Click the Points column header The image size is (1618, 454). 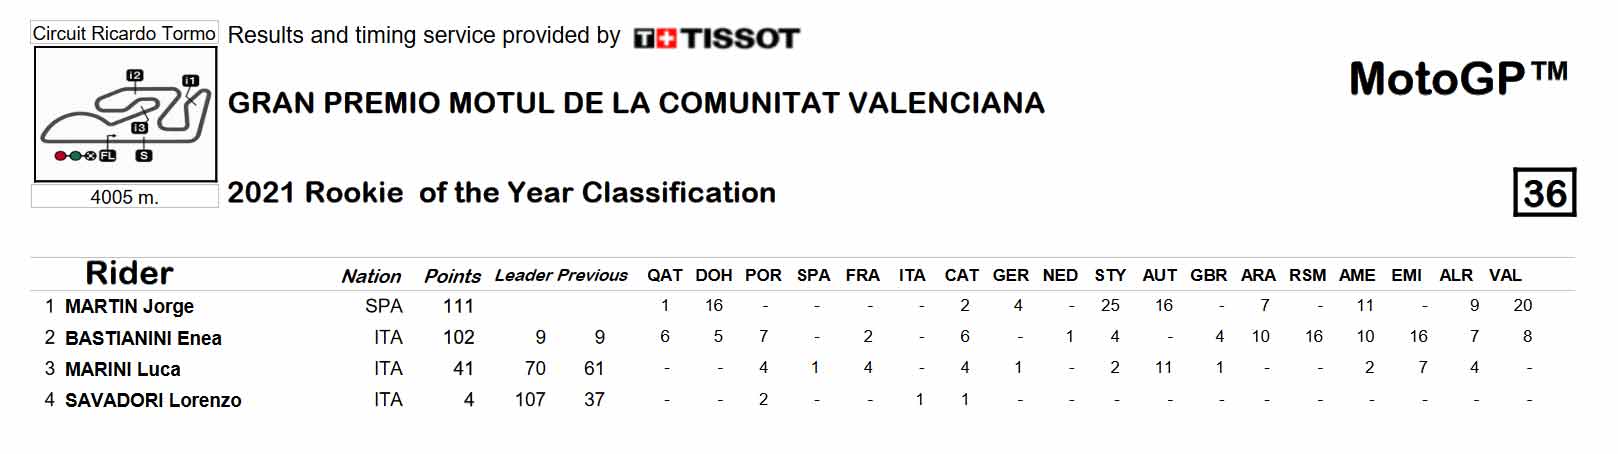(x=452, y=276)
